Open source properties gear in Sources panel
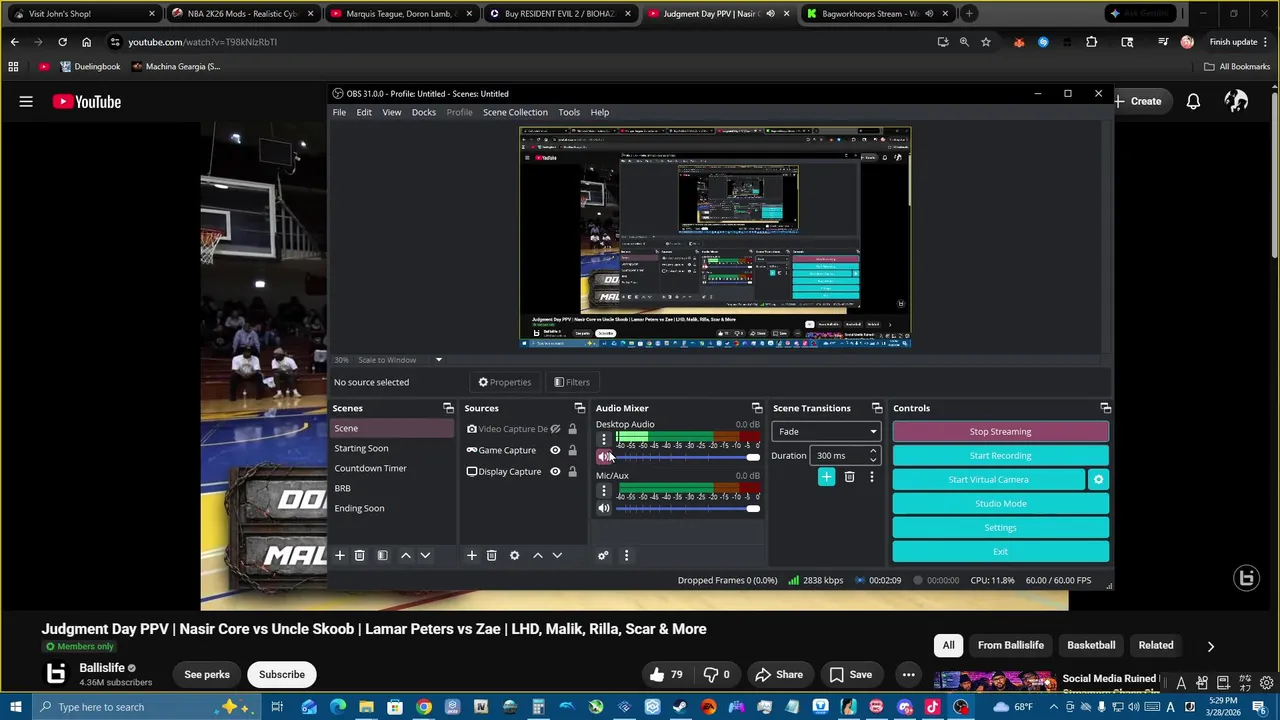Image resolution: width=1280 pixels, height=720 pixels. (x=514, y=555)
